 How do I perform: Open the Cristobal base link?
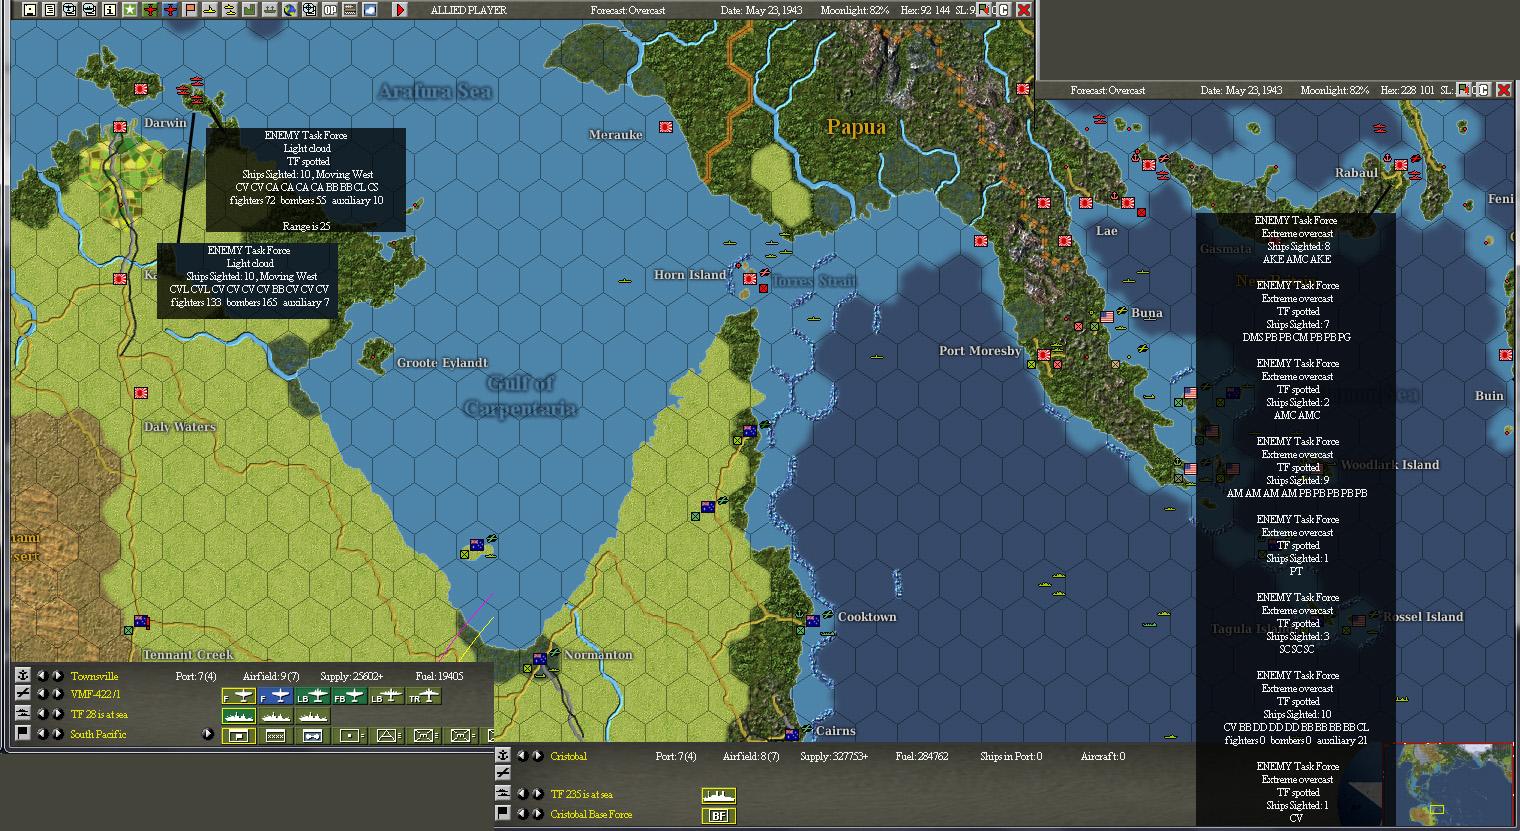pyautogui.click(x=568, y=756)
